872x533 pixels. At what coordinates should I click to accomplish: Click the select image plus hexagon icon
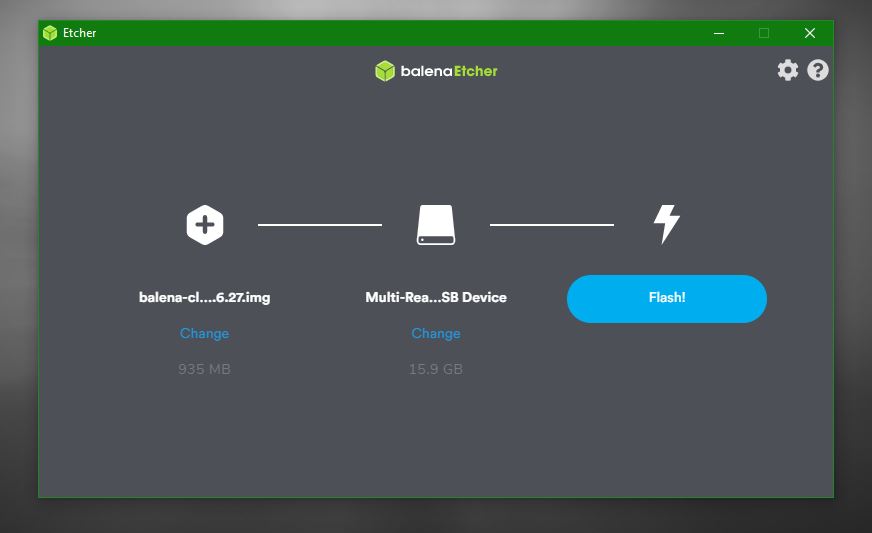click(205, 225)
